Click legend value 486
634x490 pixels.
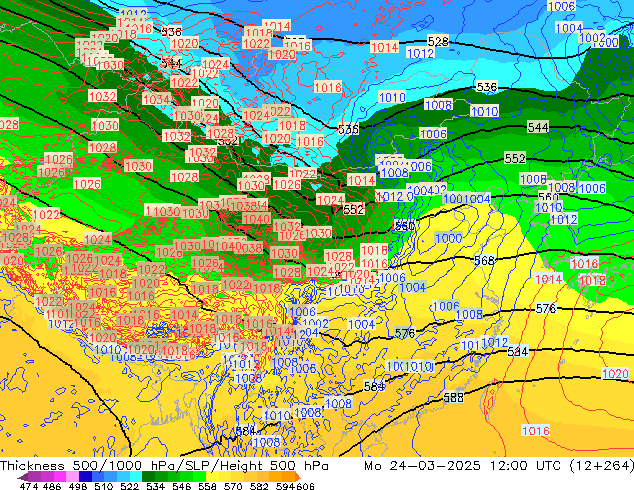[x=52, y=486]
